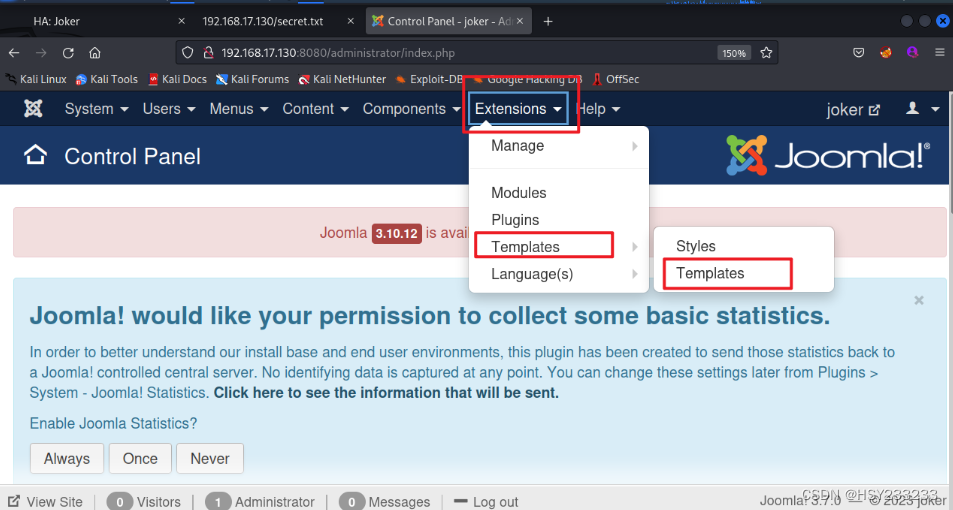This screenshot has width=953, height=510.
Task: Open the Menus dropdown menu
Action: 239,109
